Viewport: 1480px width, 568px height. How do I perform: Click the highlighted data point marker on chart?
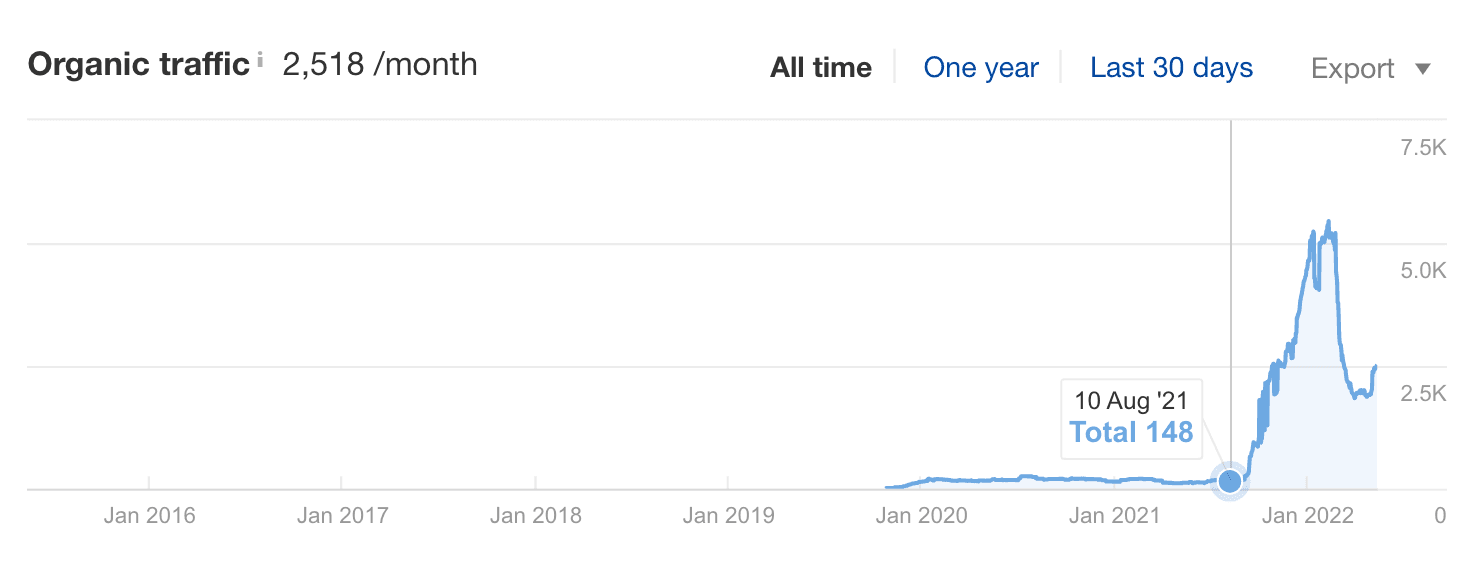tap(1230, 481)
